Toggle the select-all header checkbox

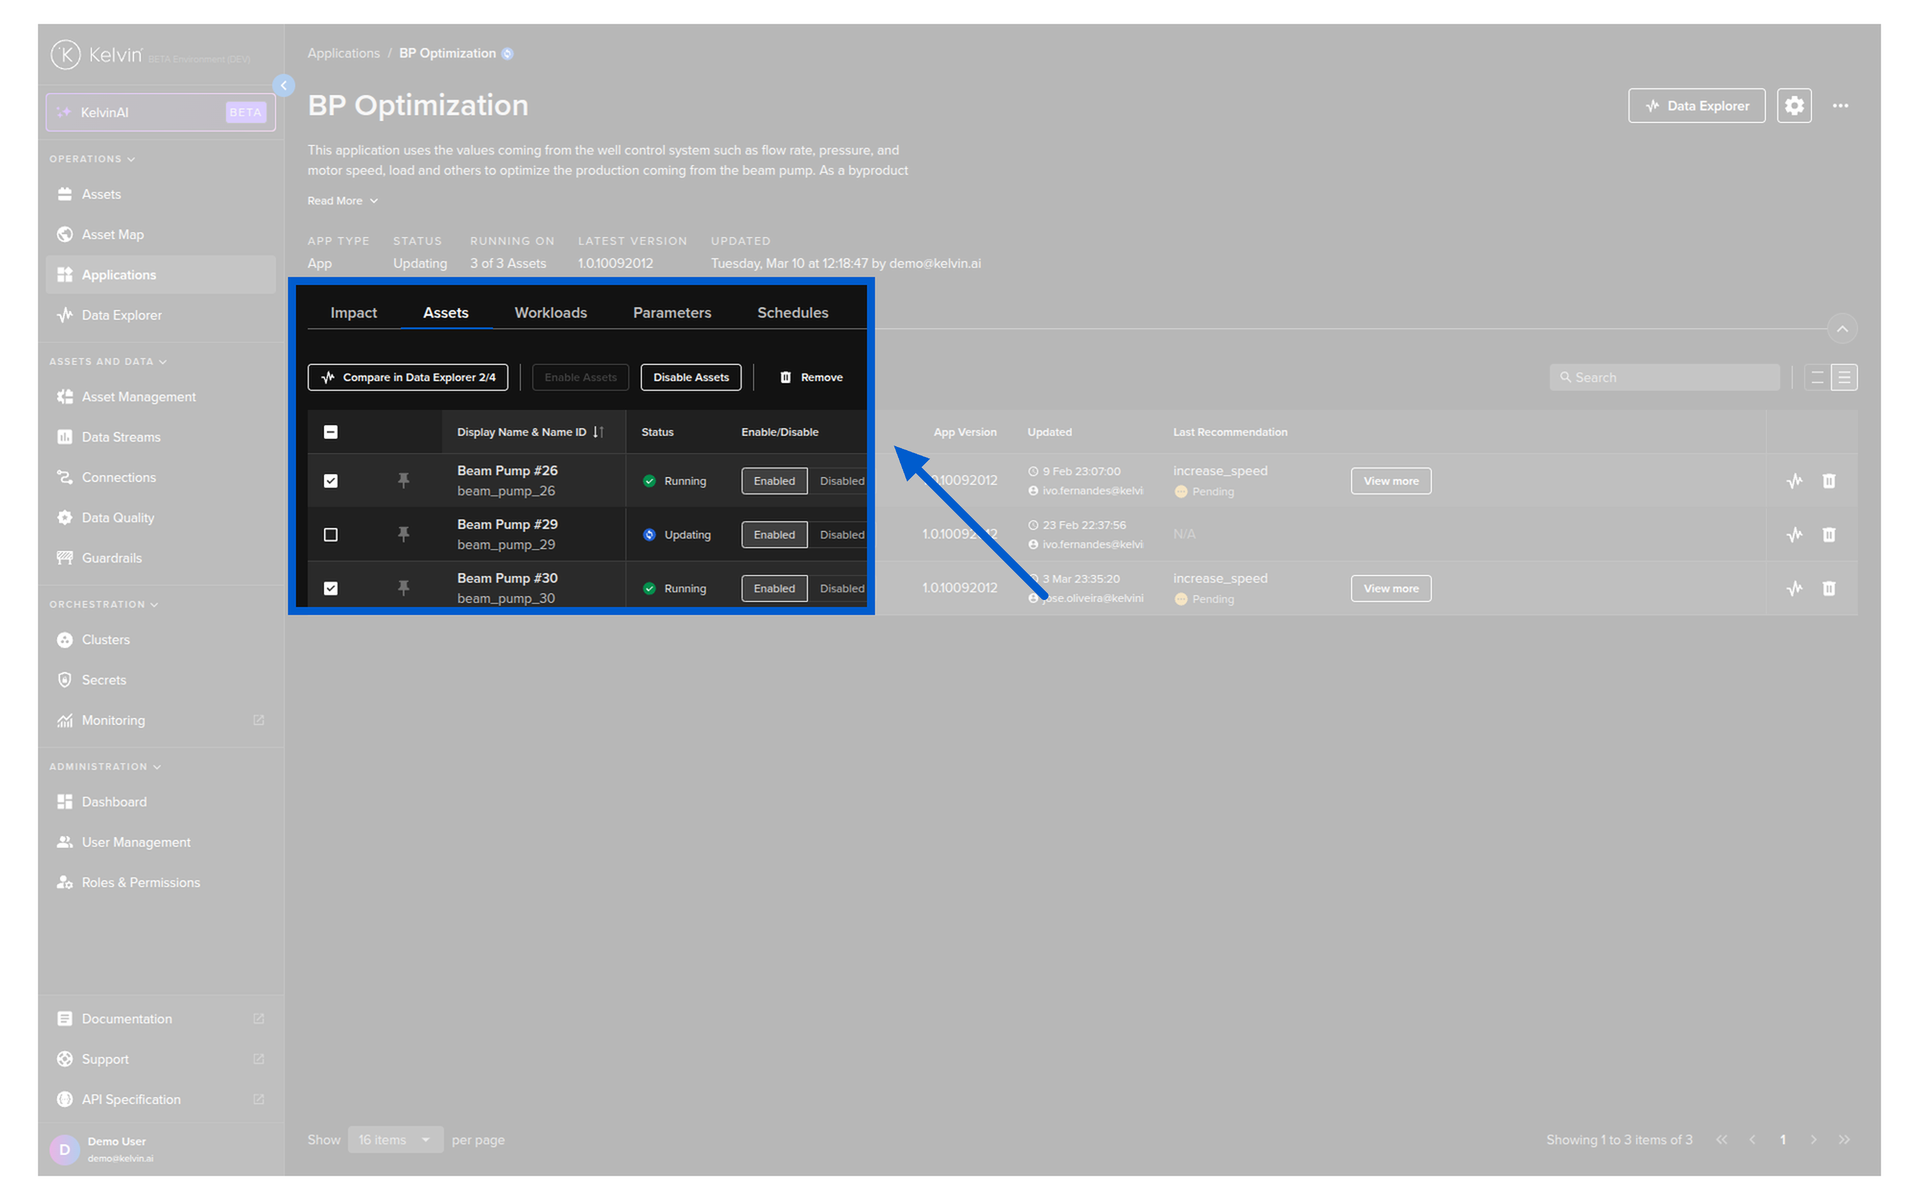331,432
